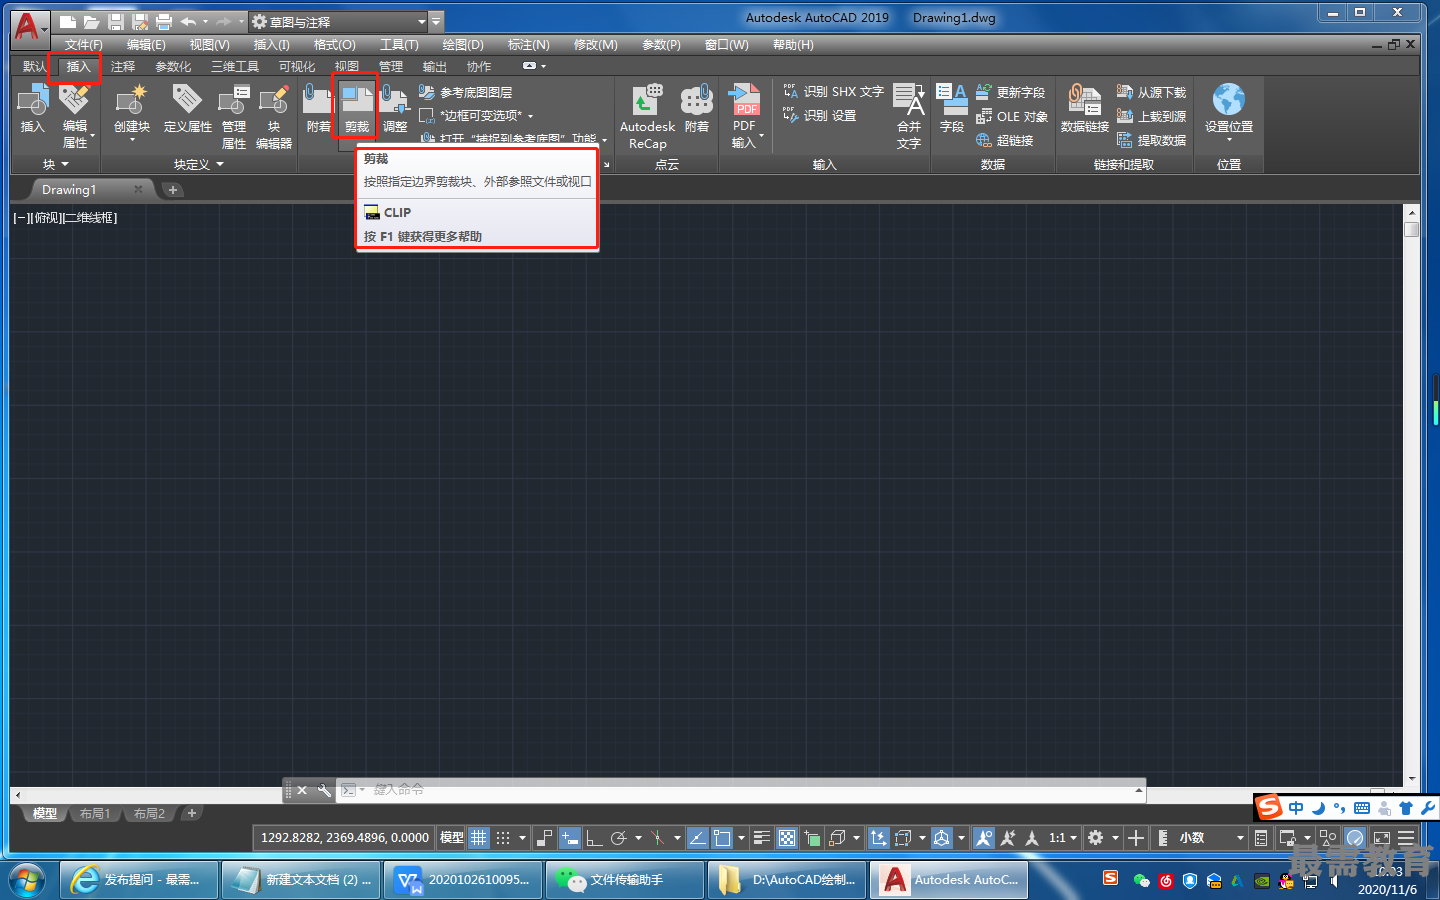Viewport: 1440px width, 900px height.
Task: Click the 创建块 create block tool
Action: [x=132, y=112]
